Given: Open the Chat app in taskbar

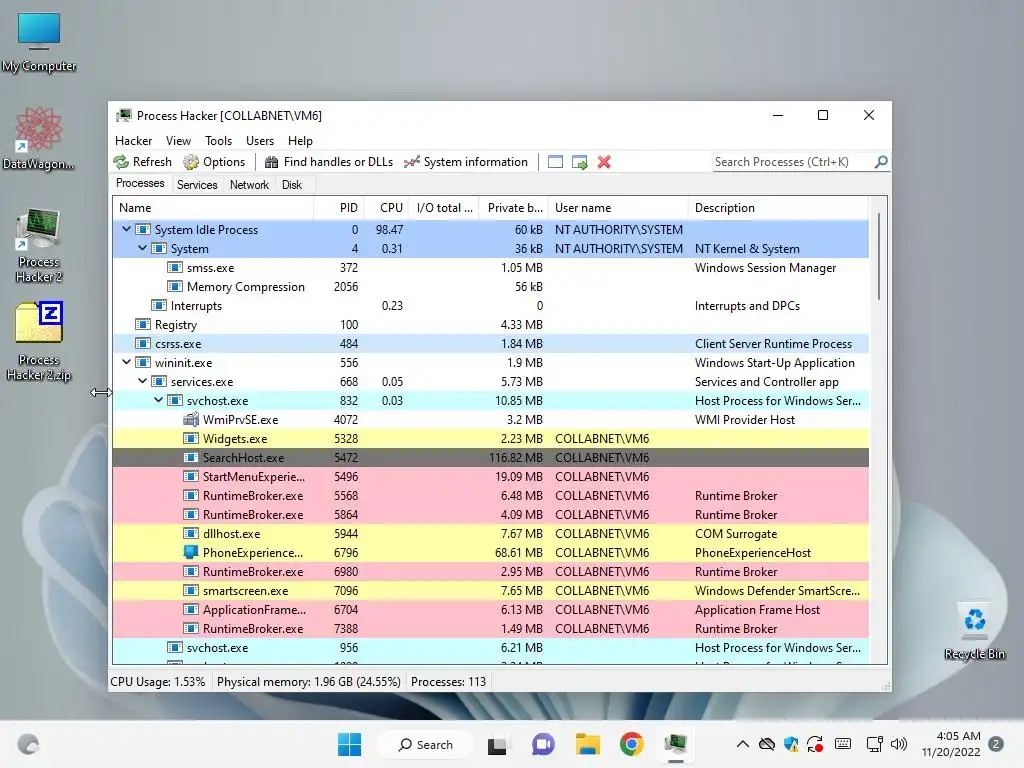Looking at the screenshot, I should 543,744.
